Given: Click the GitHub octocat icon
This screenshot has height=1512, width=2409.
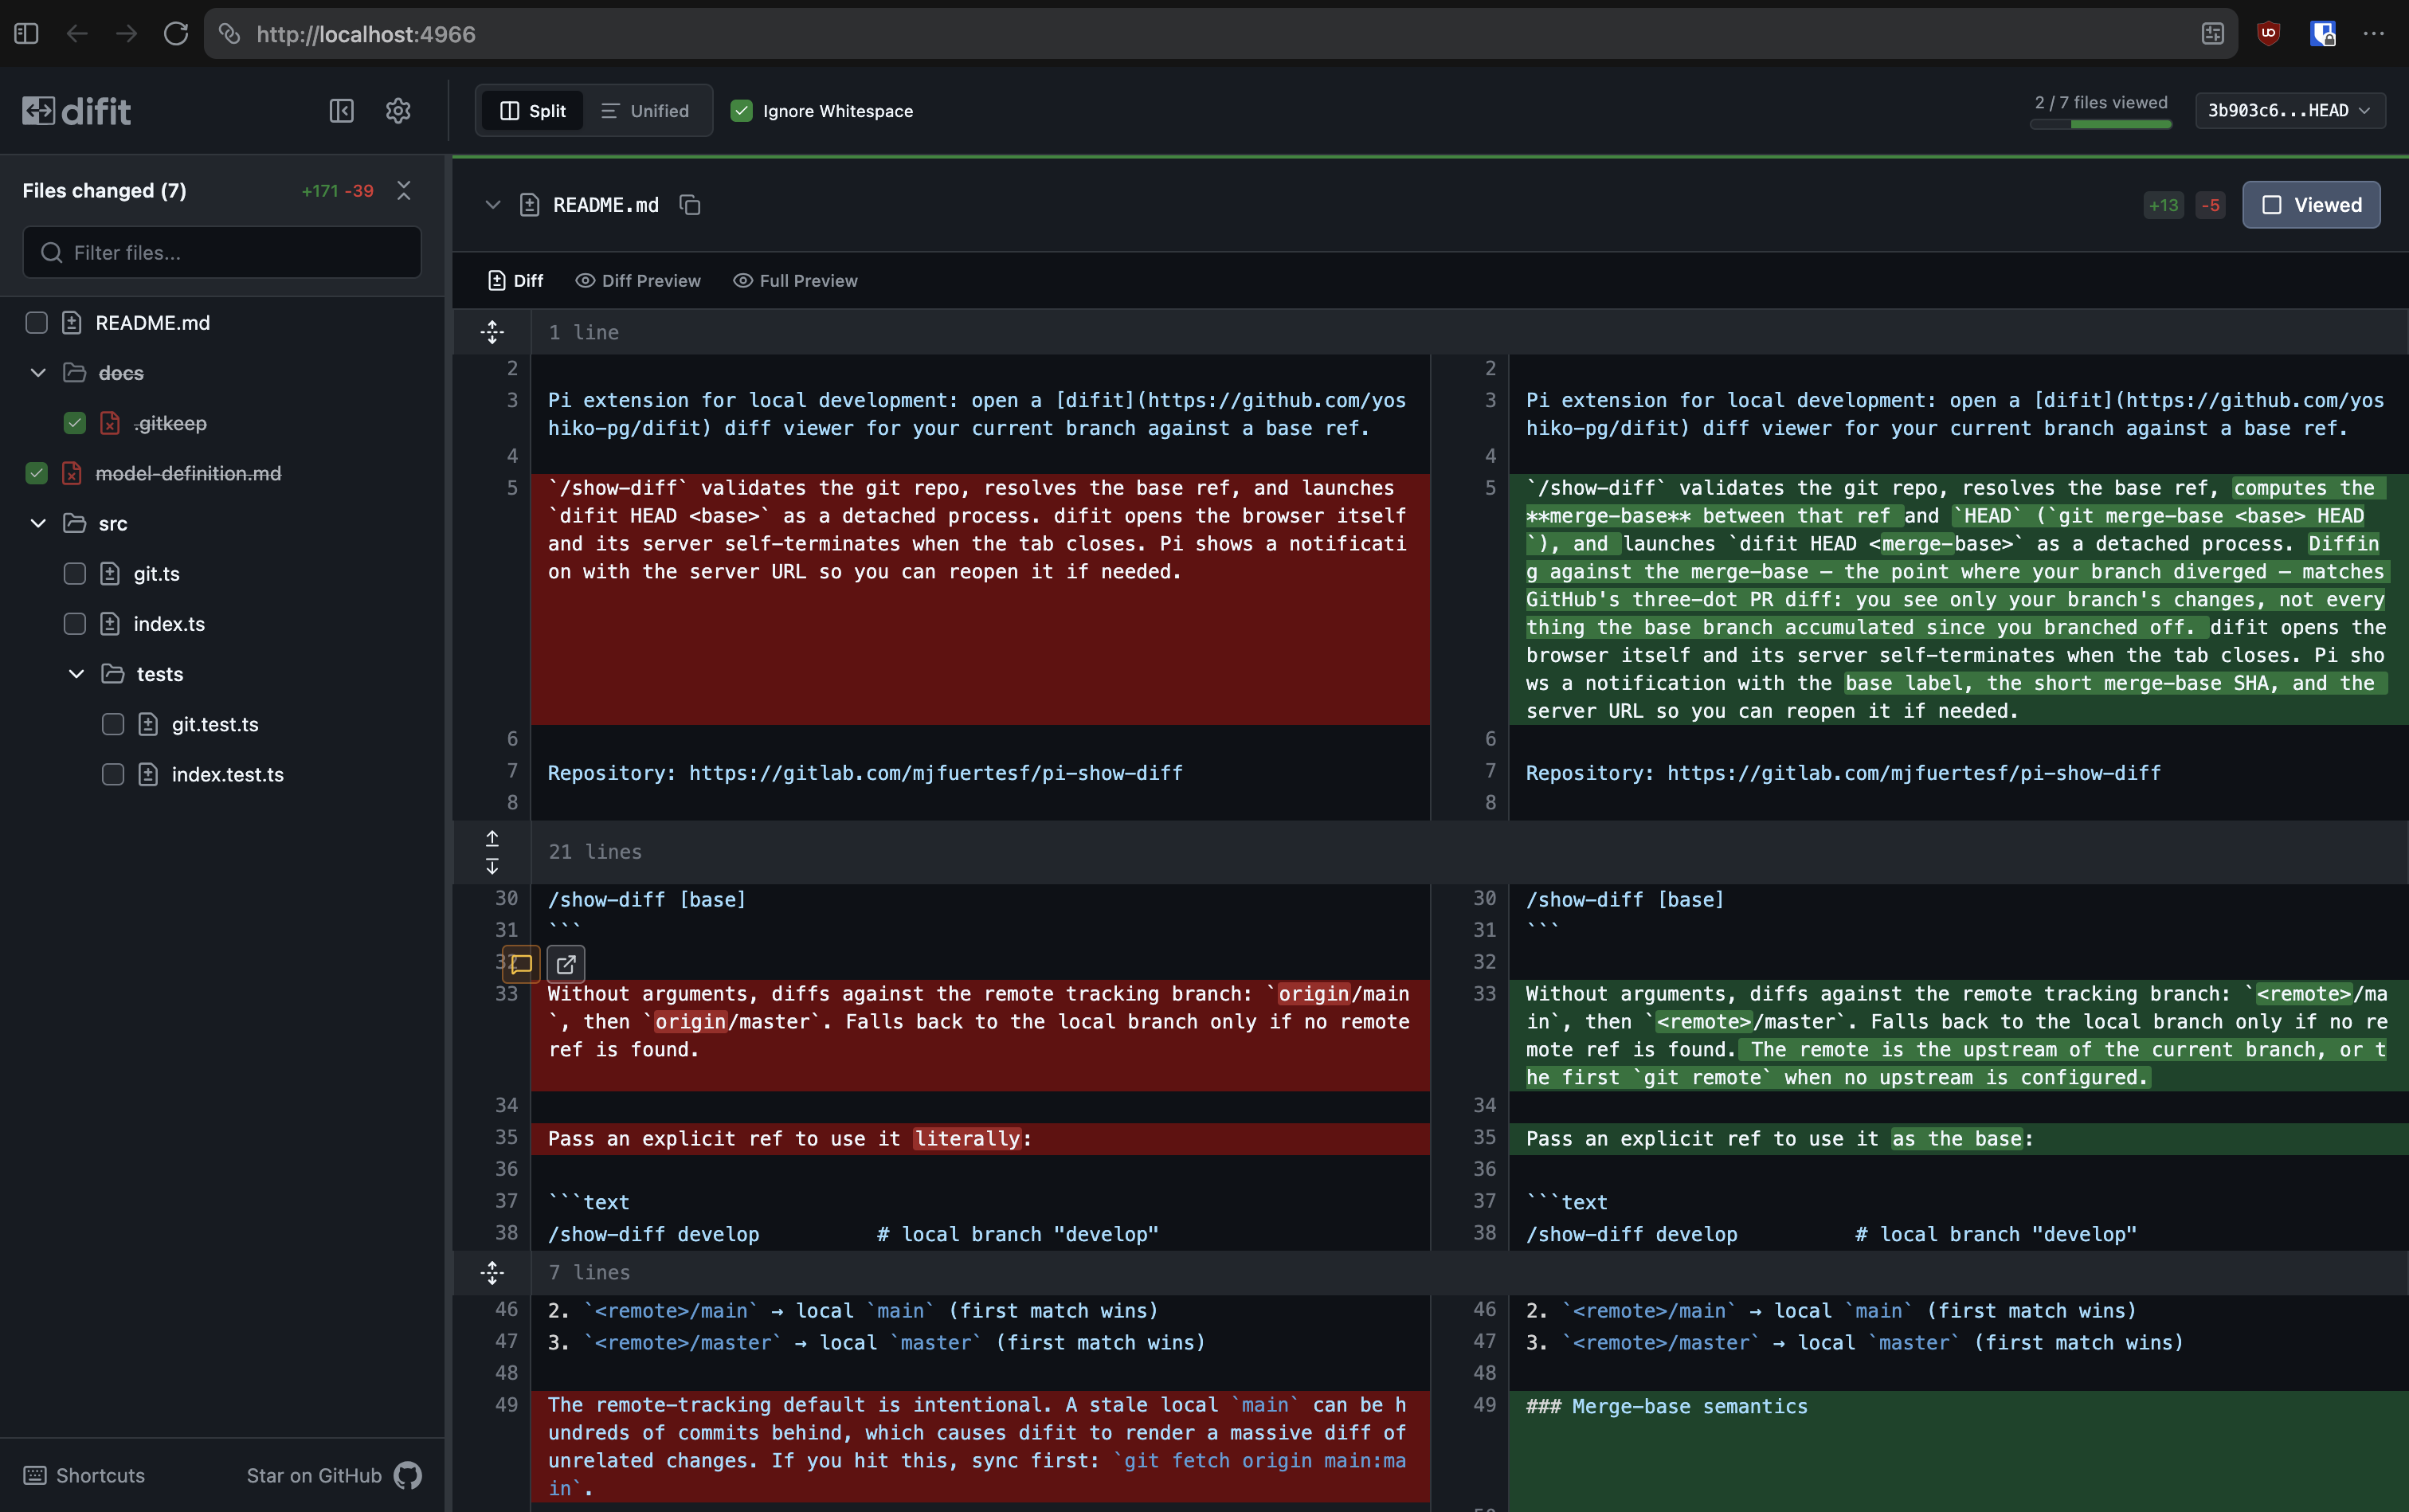Looking at the screenshot, I should click(408, 1475).
